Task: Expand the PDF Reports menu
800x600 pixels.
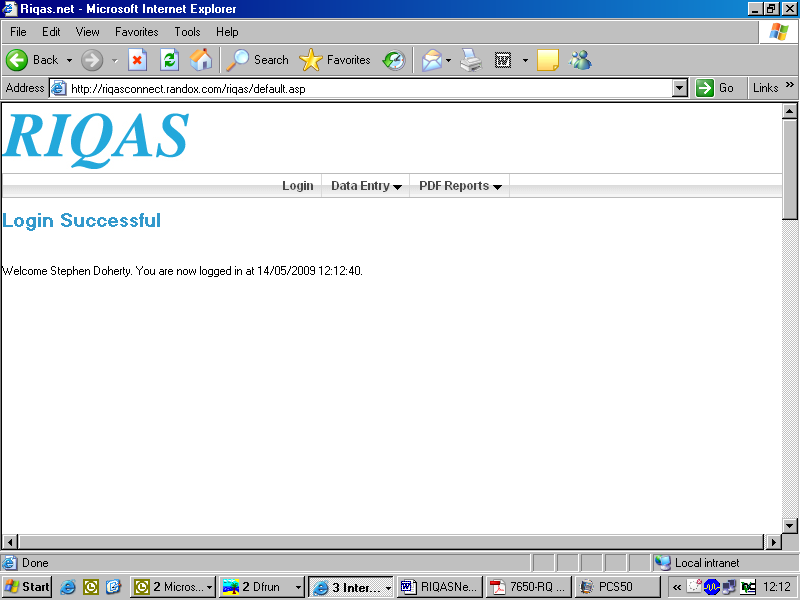Action: [460, 186]
